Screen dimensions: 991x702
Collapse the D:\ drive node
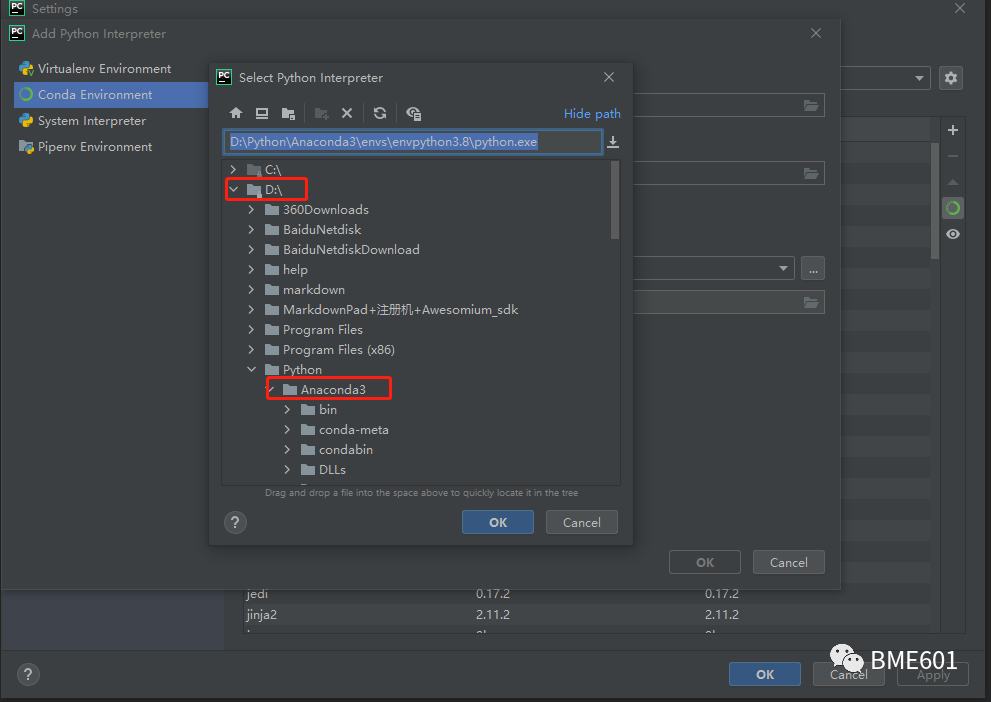pyautogui.click(x=233, y=189)
